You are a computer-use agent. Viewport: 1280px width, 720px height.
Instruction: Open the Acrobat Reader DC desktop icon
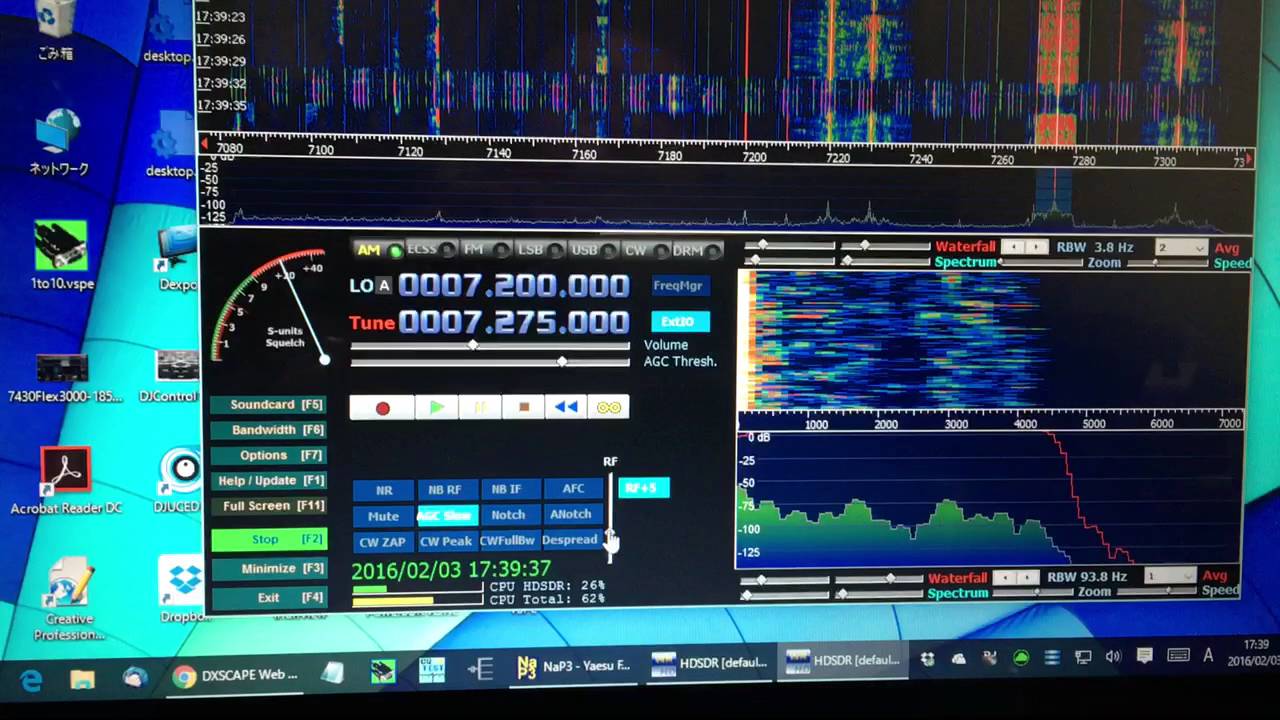tap(66, 480)
